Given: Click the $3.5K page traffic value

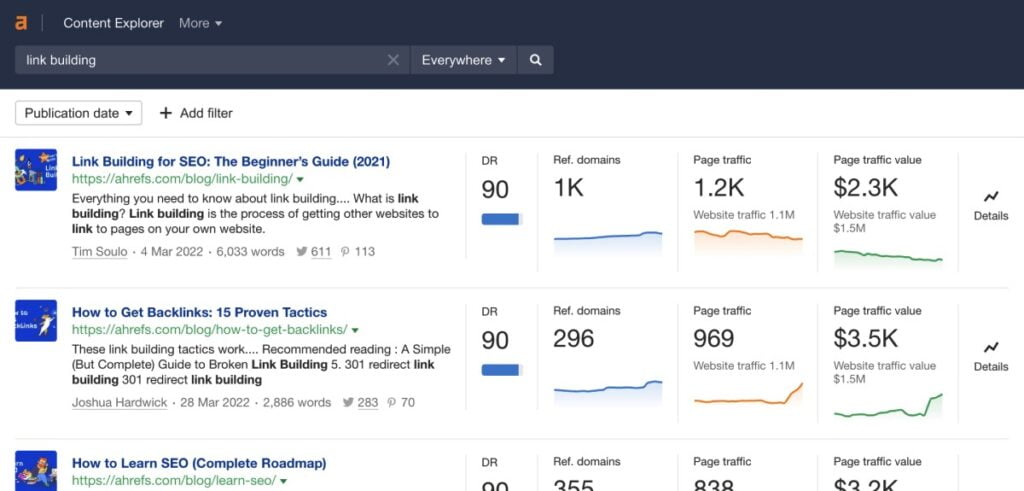Looking at the screenshot, I should pyautogui.click(x=867, y=339).
